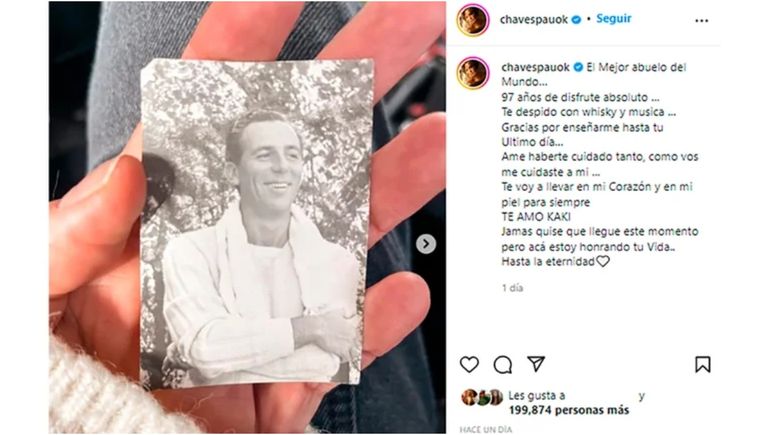Click the black-and-white photo in the post

pos(256,222)
